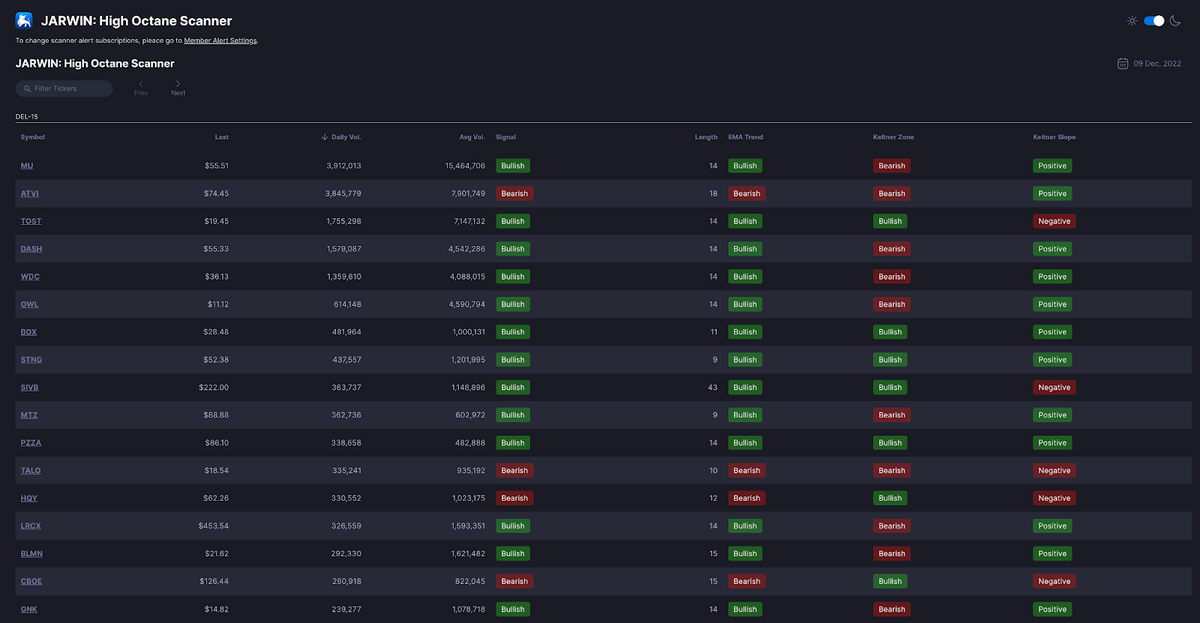Select the SIVB ticker link
Image resolution: width=1200 pixels, height=623 pixels.
pyautogui.click(x=30, y=388)
